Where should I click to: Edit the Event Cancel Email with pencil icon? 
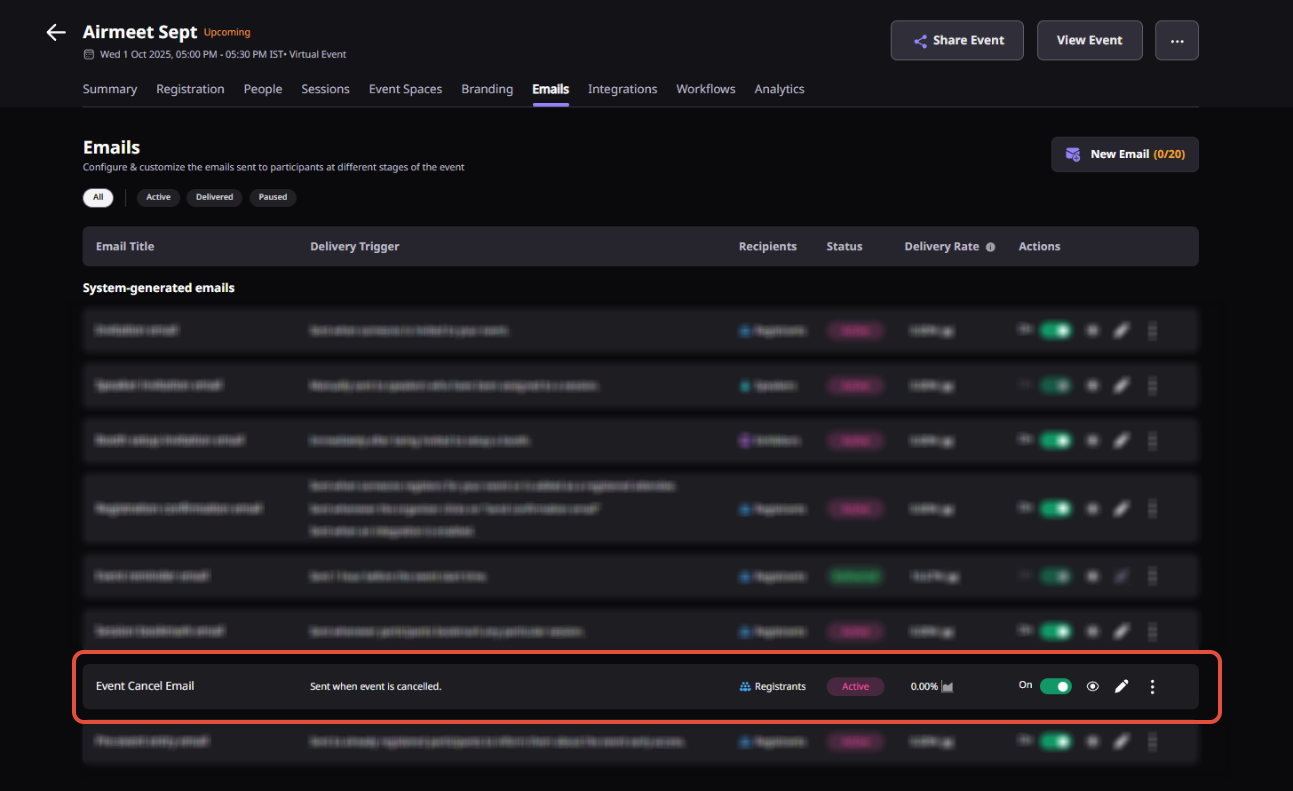click(1122, 686)
